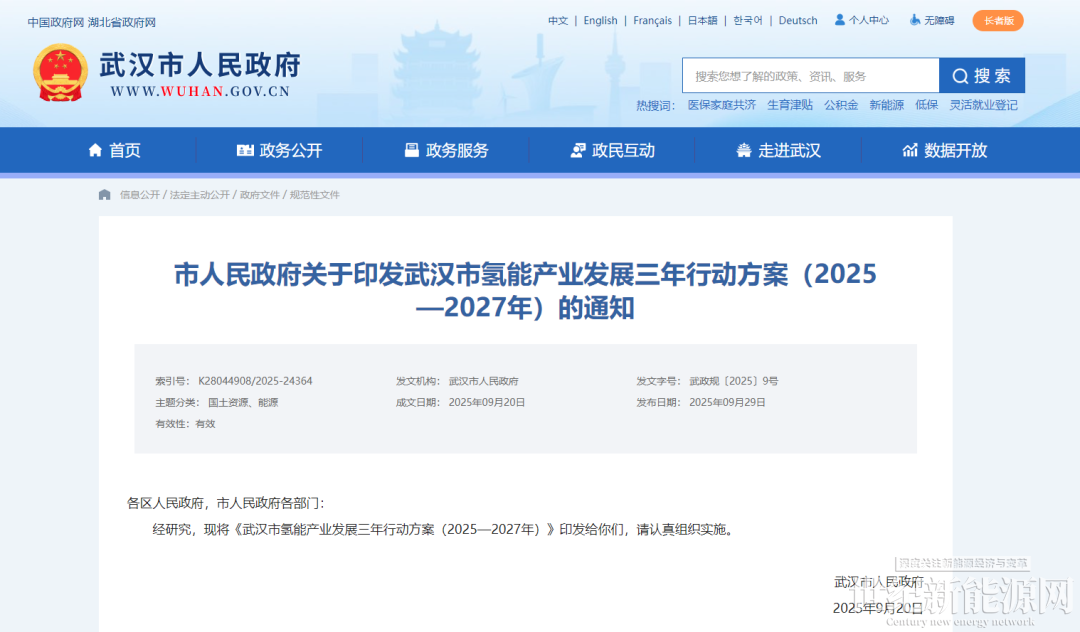1080x632 pixels.
Task: Click the home icon in navigation bar
Action: pyautogui.click(x=95, y=150)
